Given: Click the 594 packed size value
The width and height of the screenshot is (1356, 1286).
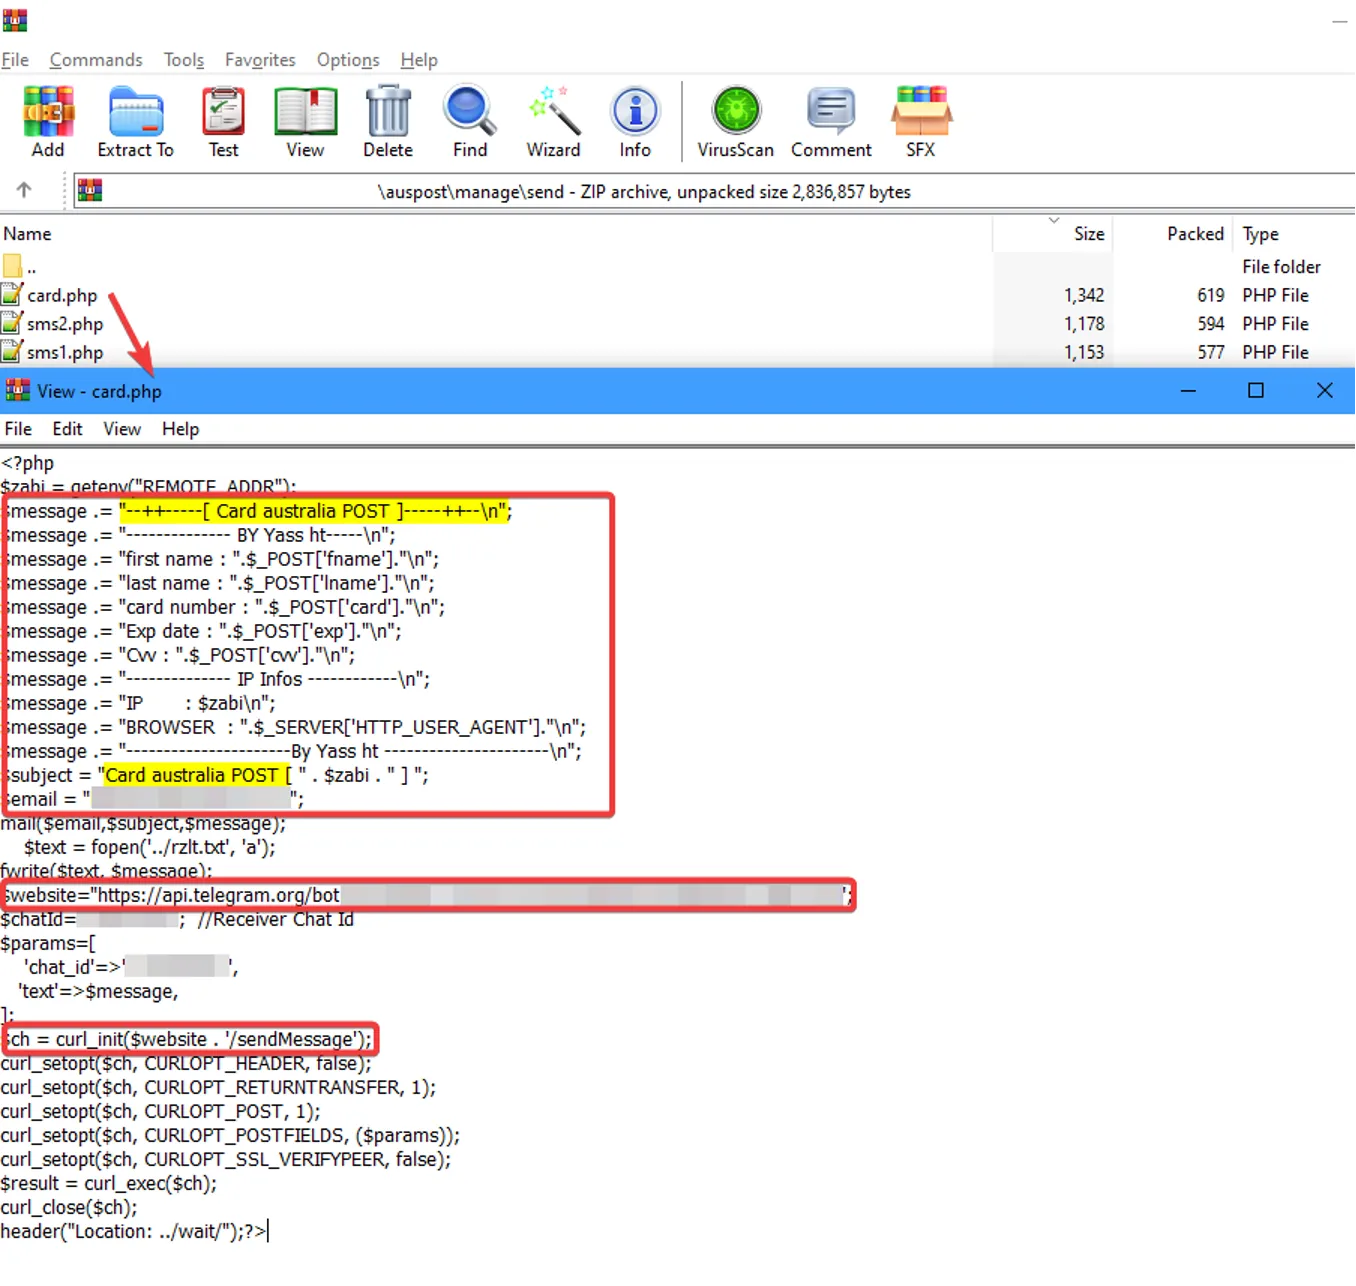Looking at the screenshot, I should pos(1210,323).
